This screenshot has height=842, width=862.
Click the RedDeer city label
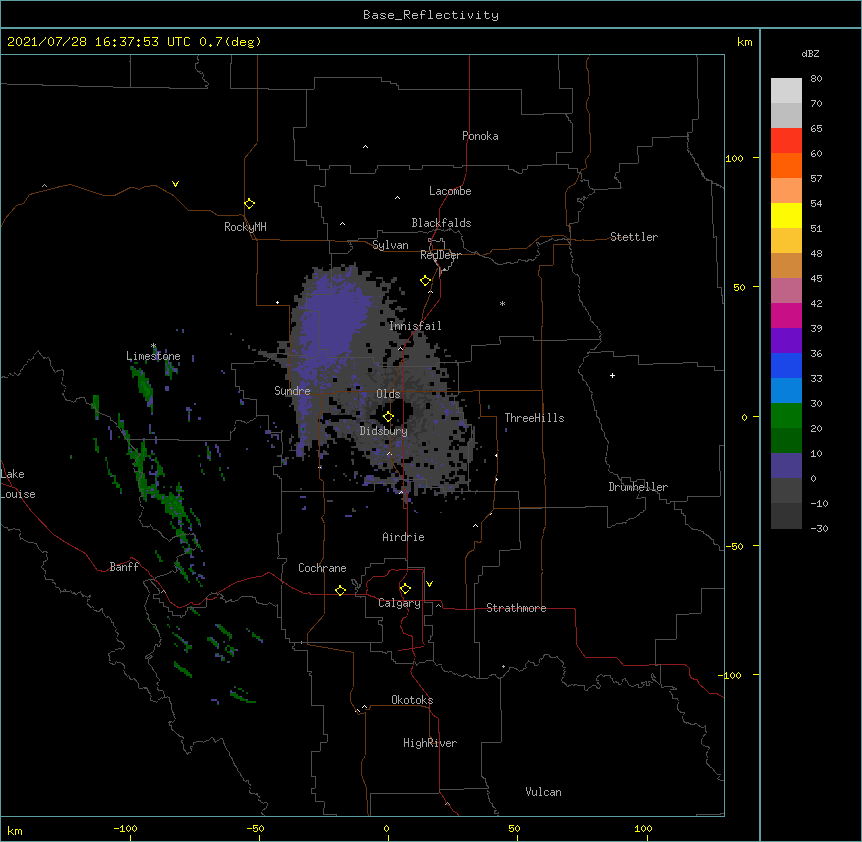coord(440,255)
